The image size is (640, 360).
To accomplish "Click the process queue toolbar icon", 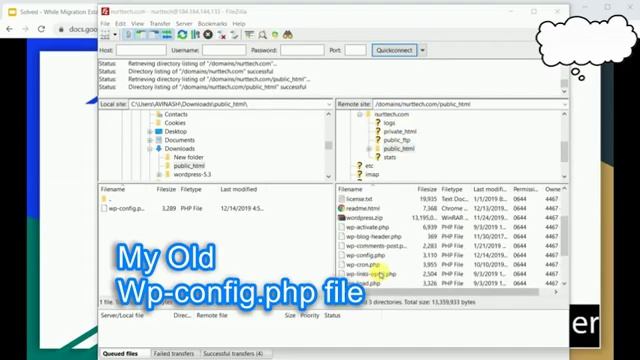I will [x=195, y=35].
